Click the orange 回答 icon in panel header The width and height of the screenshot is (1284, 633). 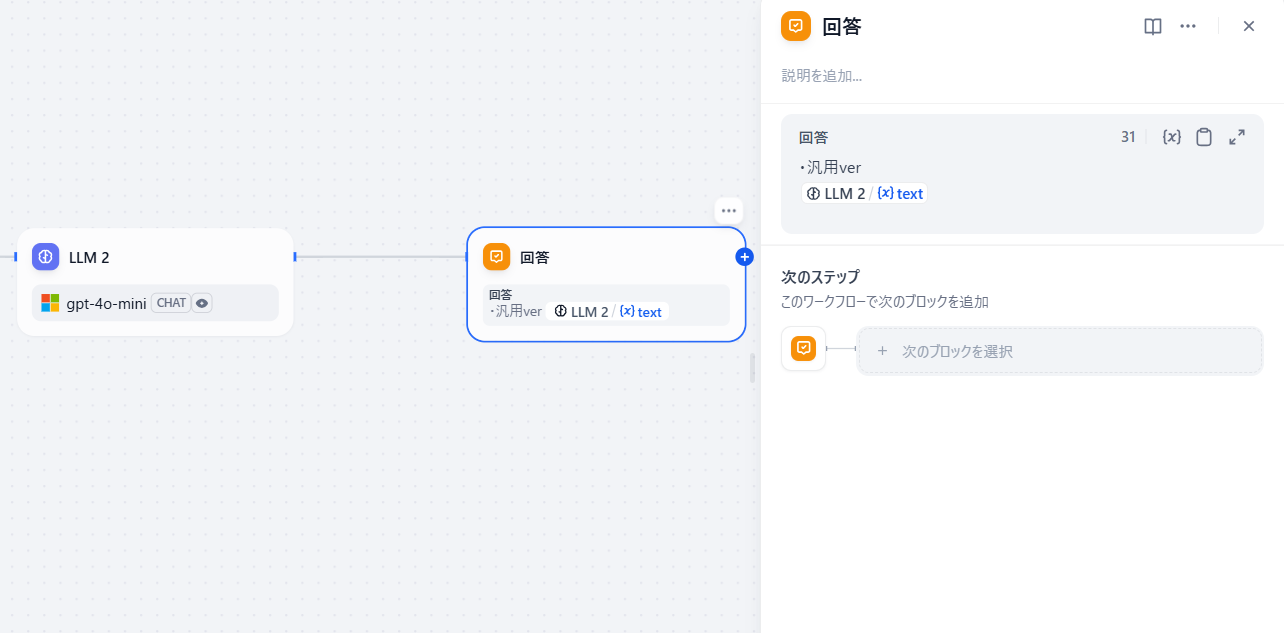click(x=796, y=26)
